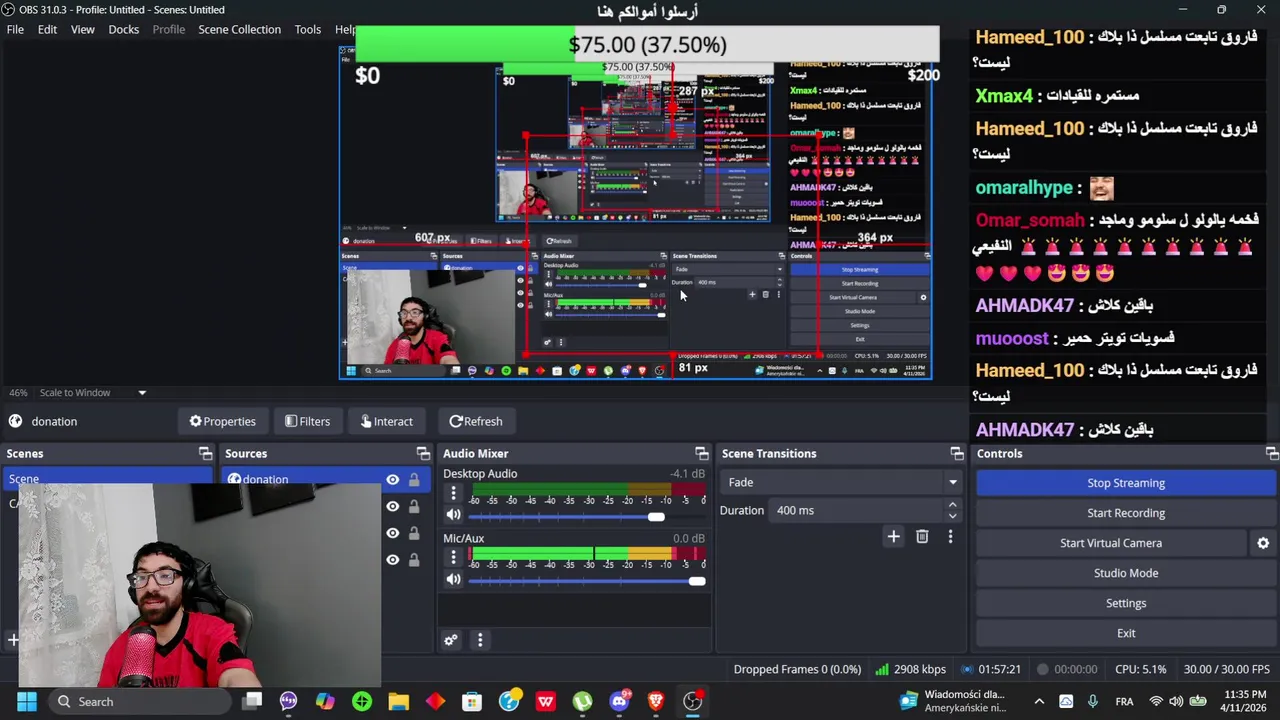Viewport: 1280px width, 720px height.
Task: Open uTorrent from taskbar
Action: pos(582,701)
